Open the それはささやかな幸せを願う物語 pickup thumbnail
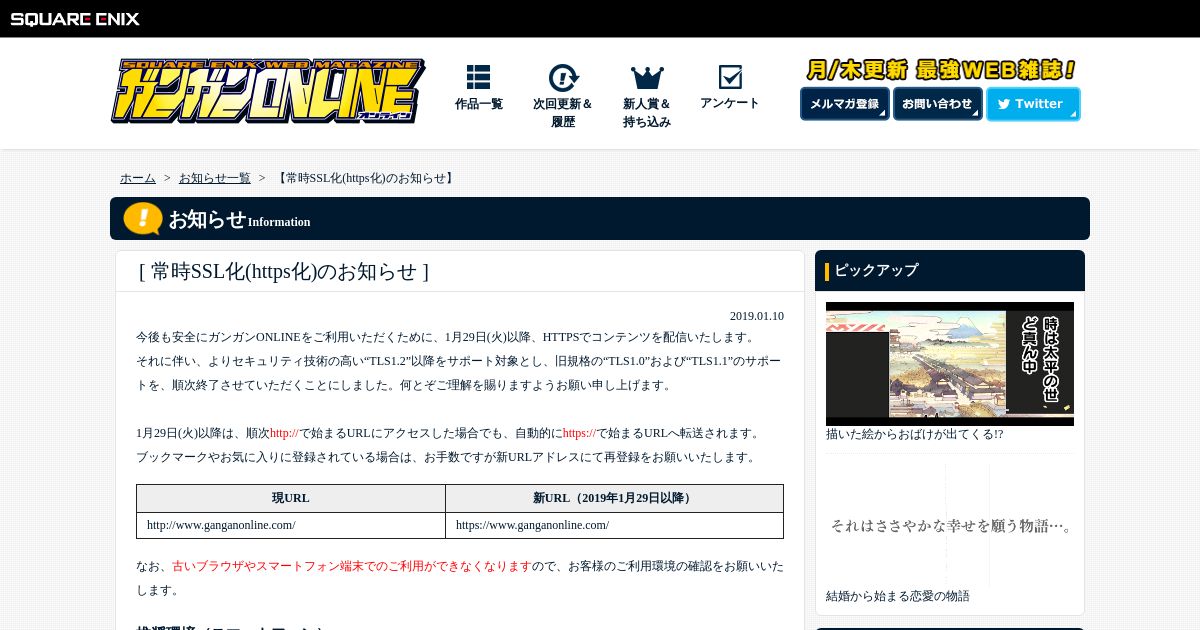Viewport: 1200px width, 630px height. [950, 525]
